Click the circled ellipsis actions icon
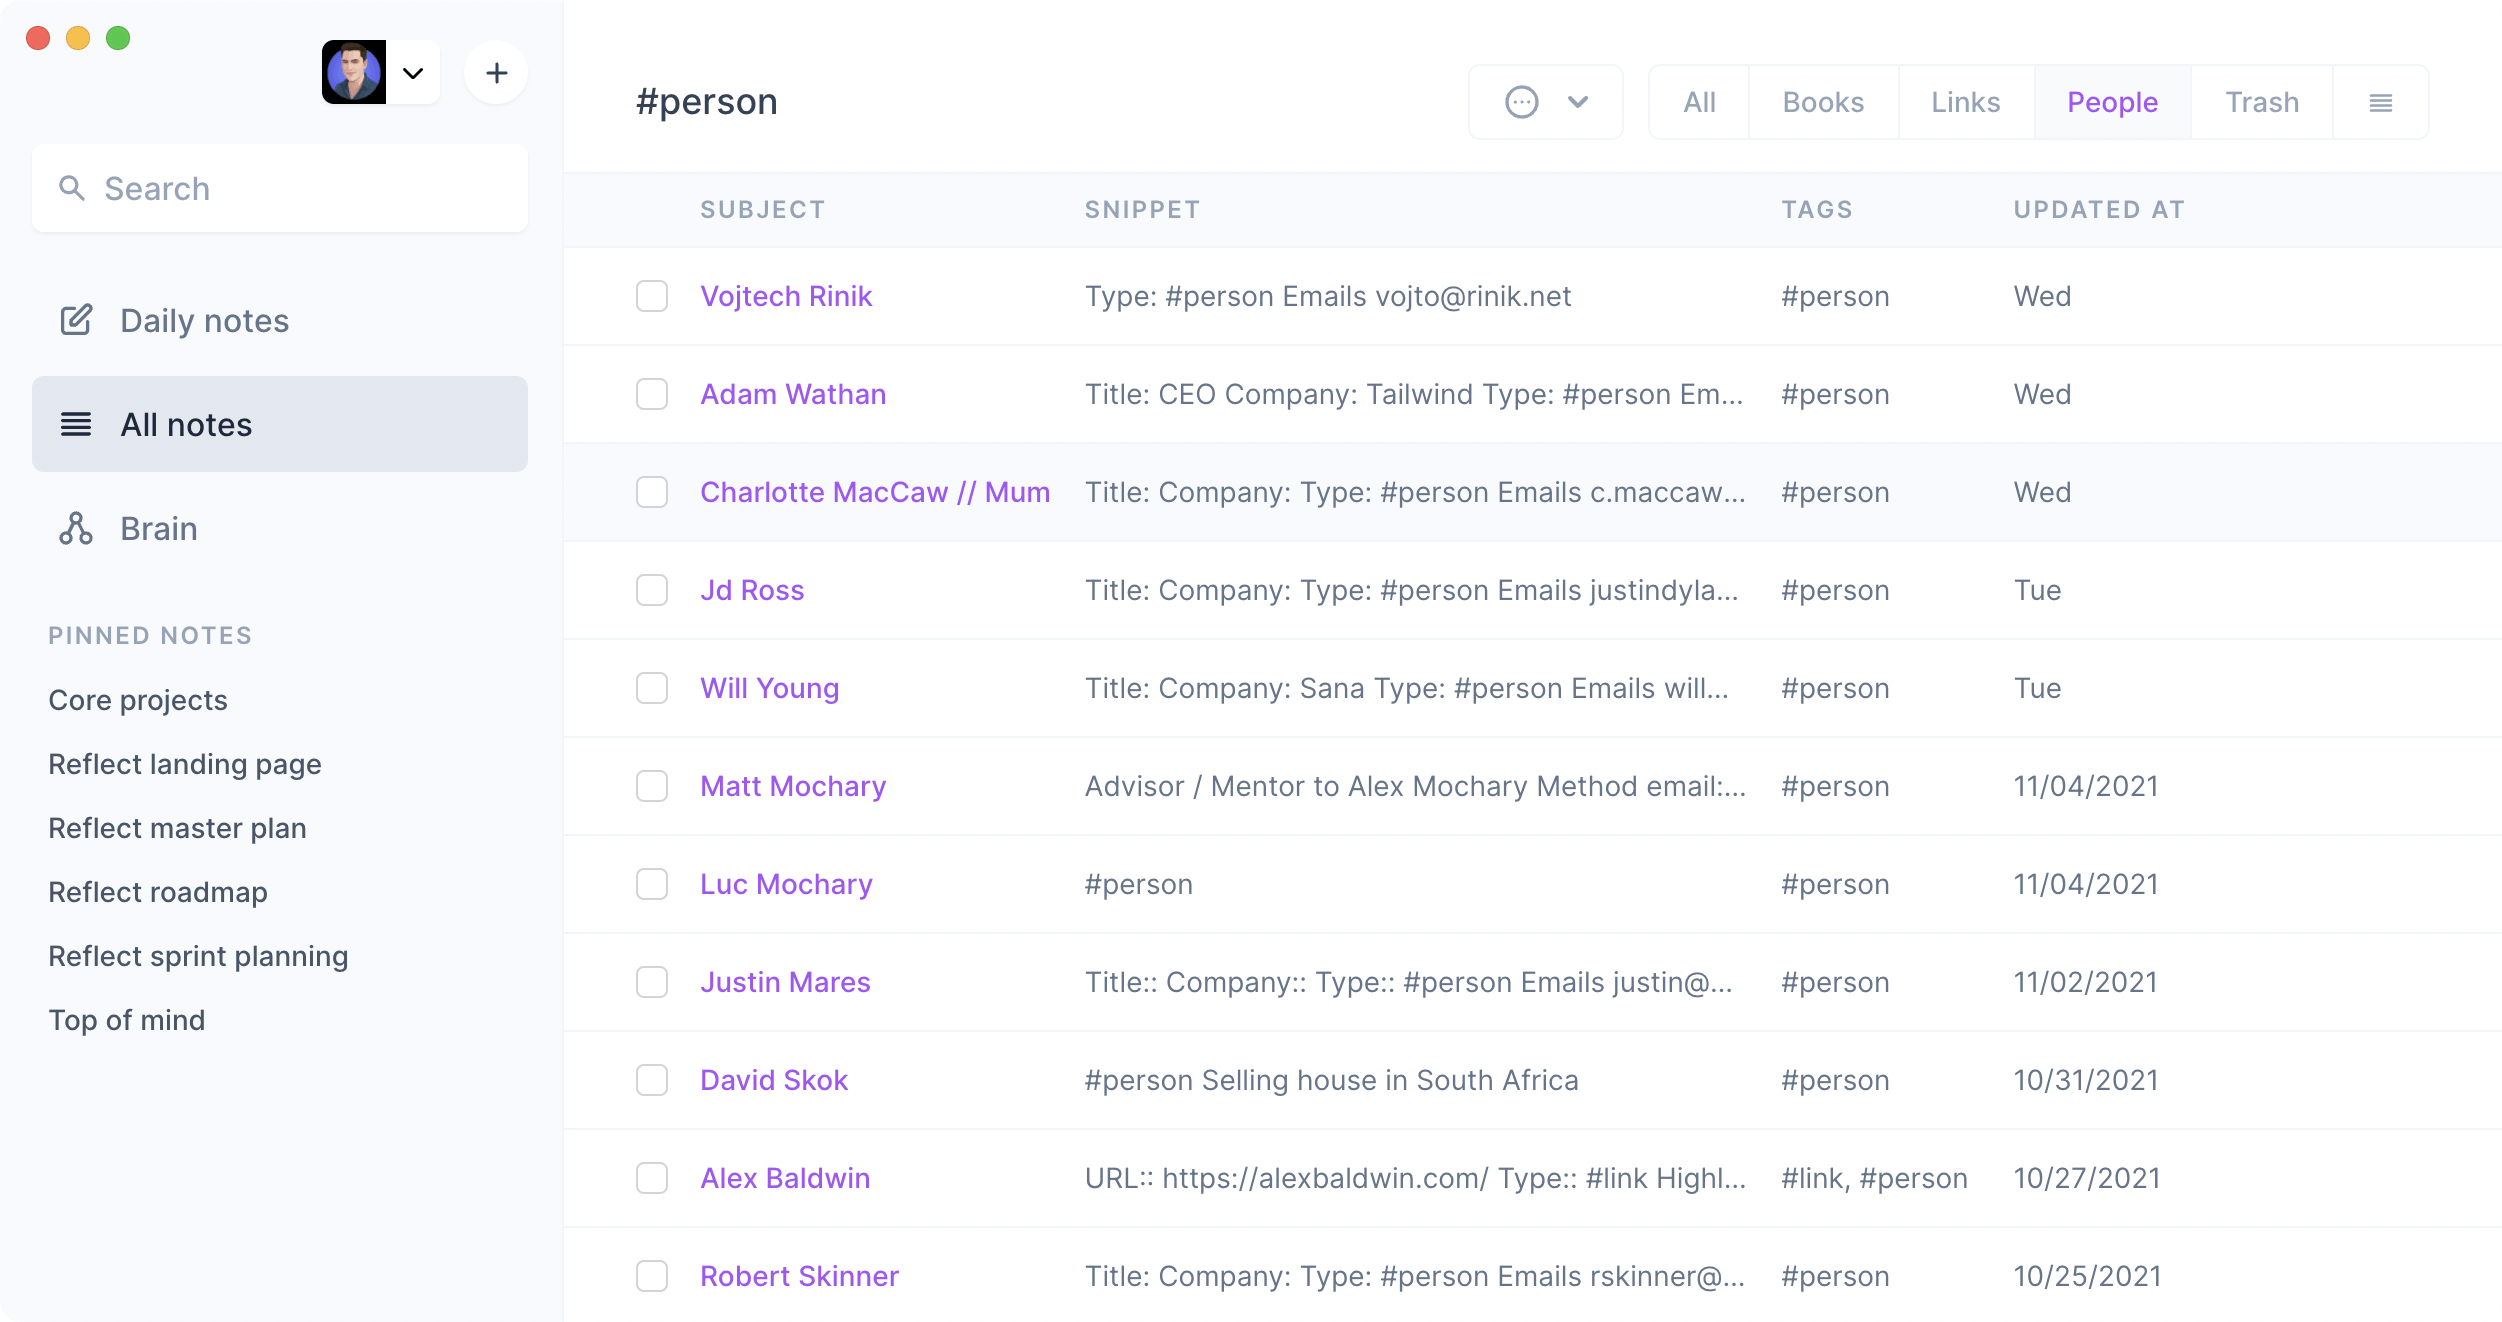 click(x=1521, y=102)
